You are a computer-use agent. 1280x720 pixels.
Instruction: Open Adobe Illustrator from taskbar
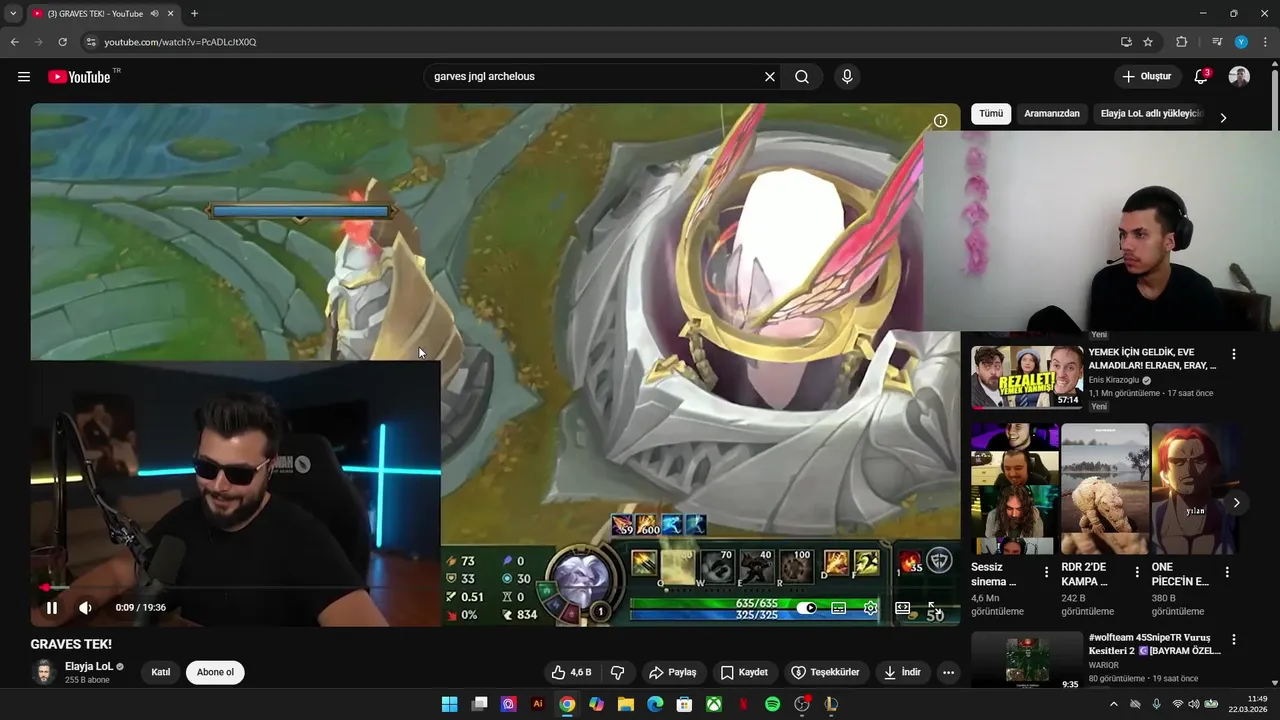coord(538,704)
